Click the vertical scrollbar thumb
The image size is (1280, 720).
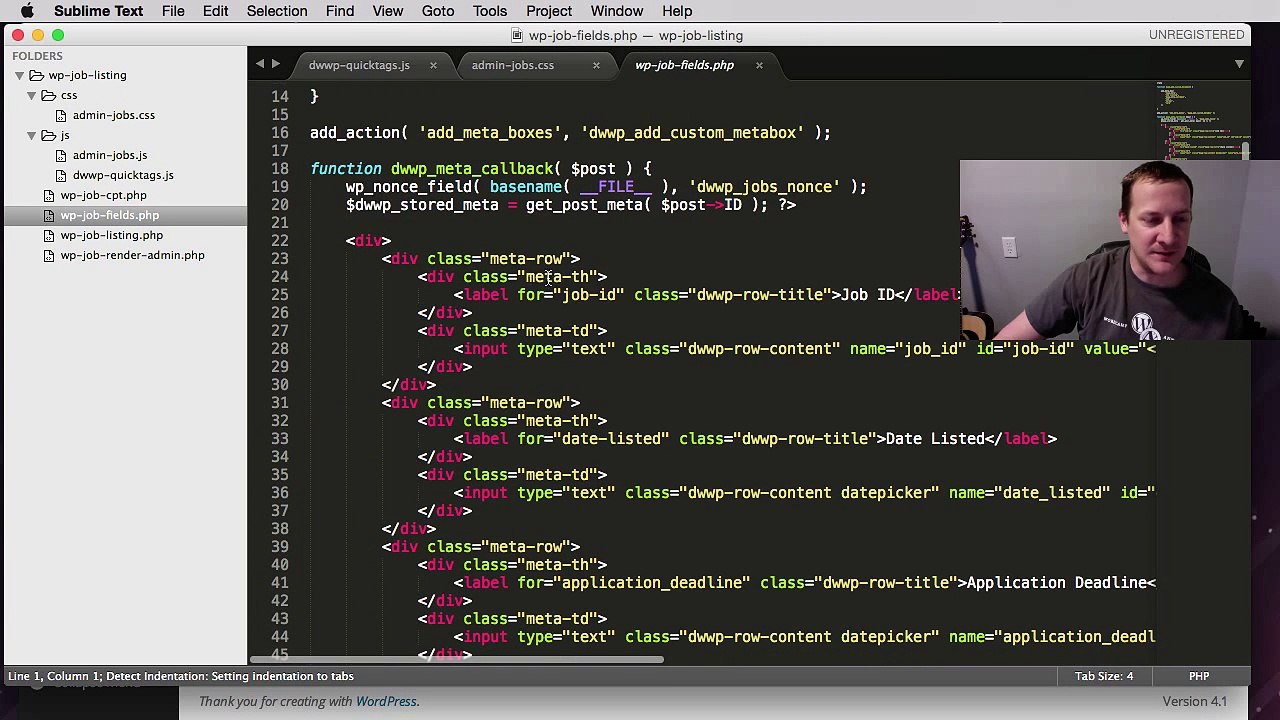tap(1245, 151)
